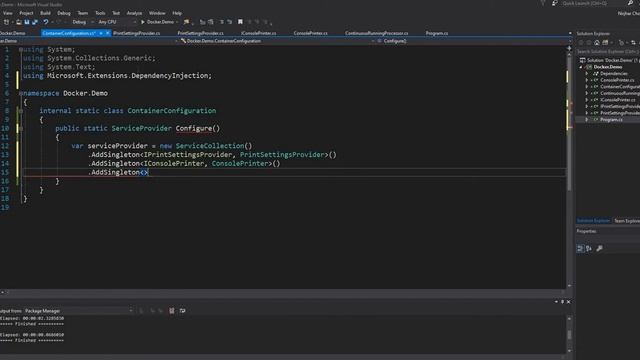Switch to the Program.cs editor tab
The image size is (640, 360).
pos(437,33)
